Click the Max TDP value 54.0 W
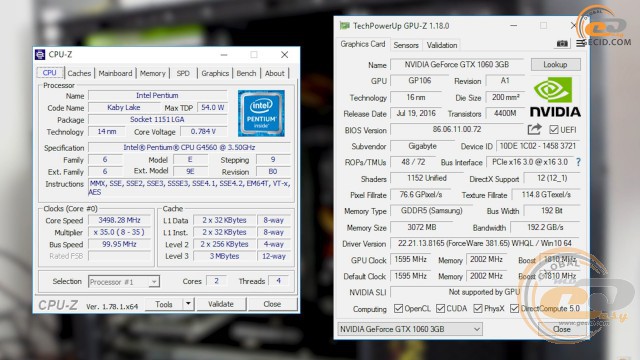 (x=213, y=107)
